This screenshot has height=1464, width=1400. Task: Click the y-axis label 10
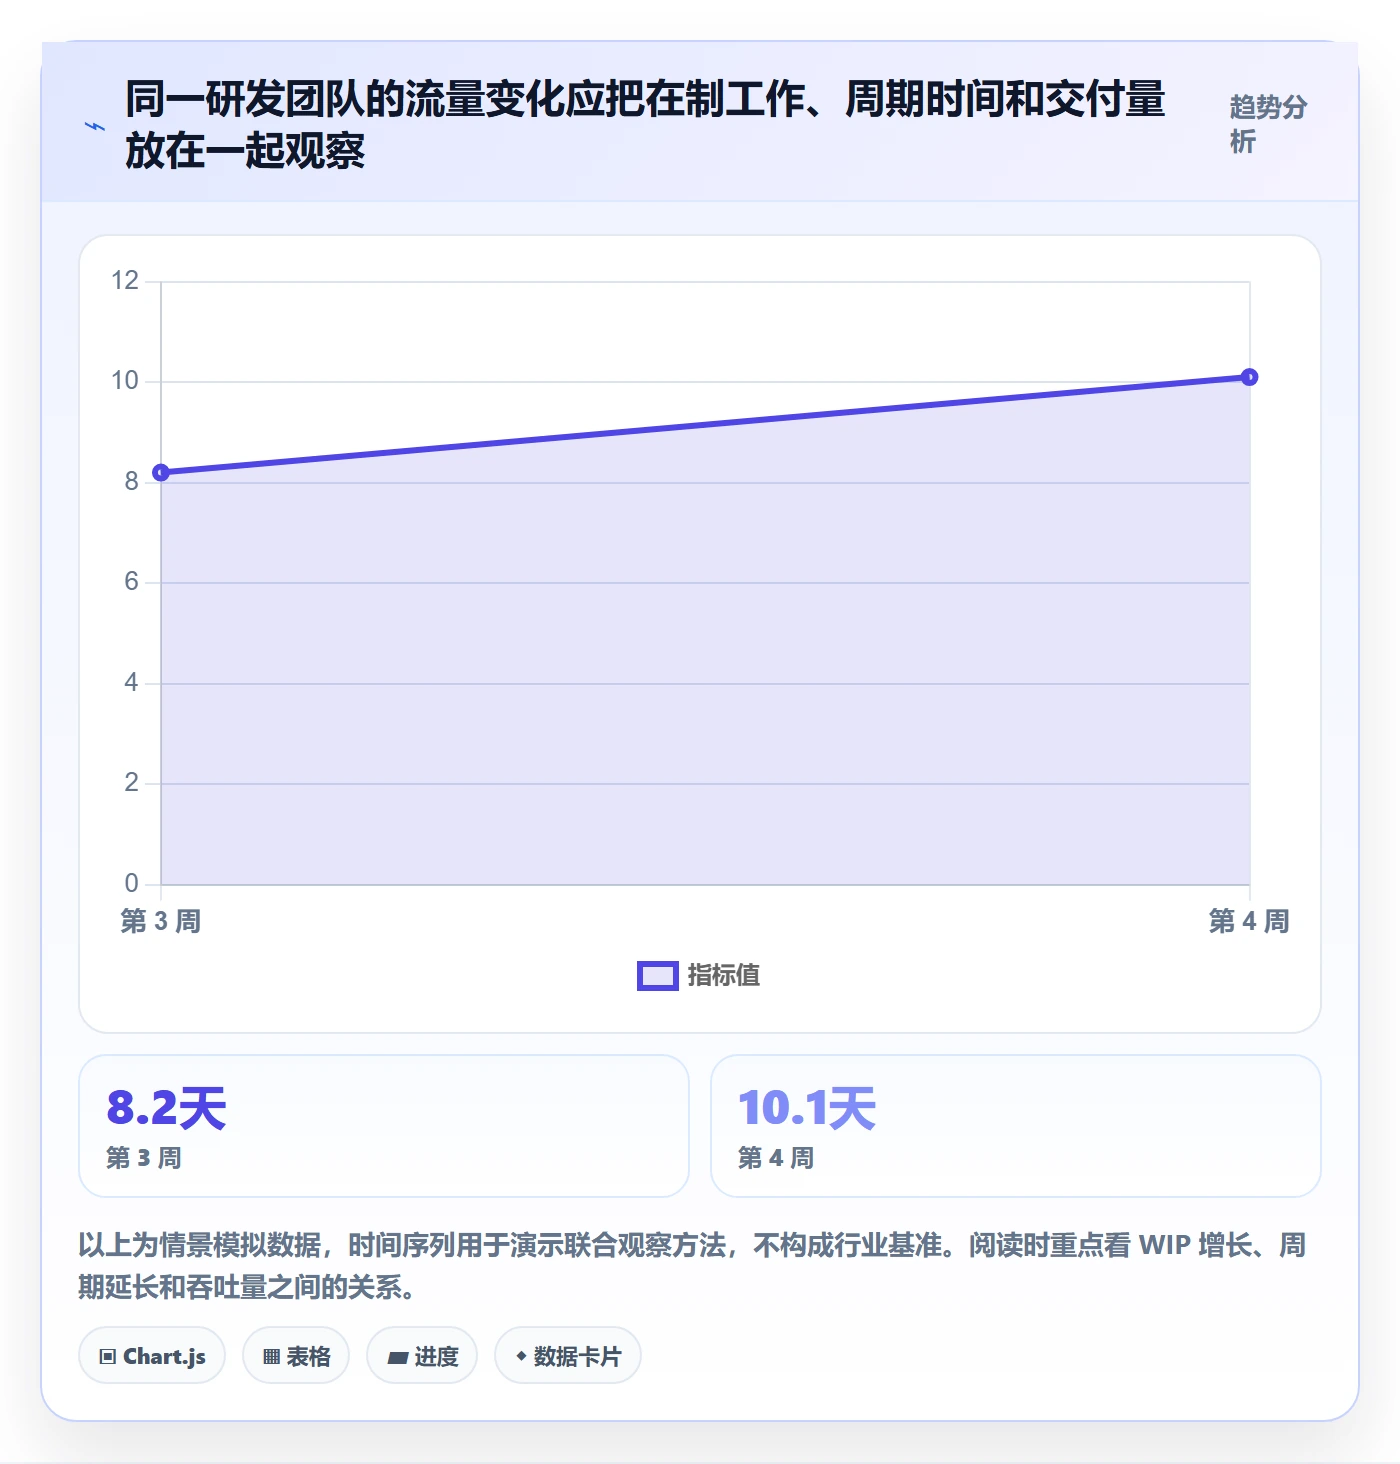(x=125, y=381)
